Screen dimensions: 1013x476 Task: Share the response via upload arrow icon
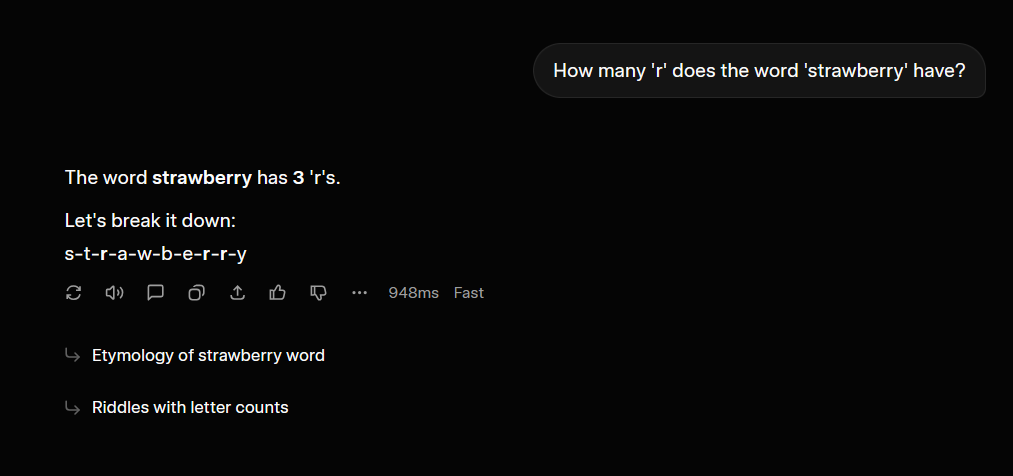click(238, 293)
